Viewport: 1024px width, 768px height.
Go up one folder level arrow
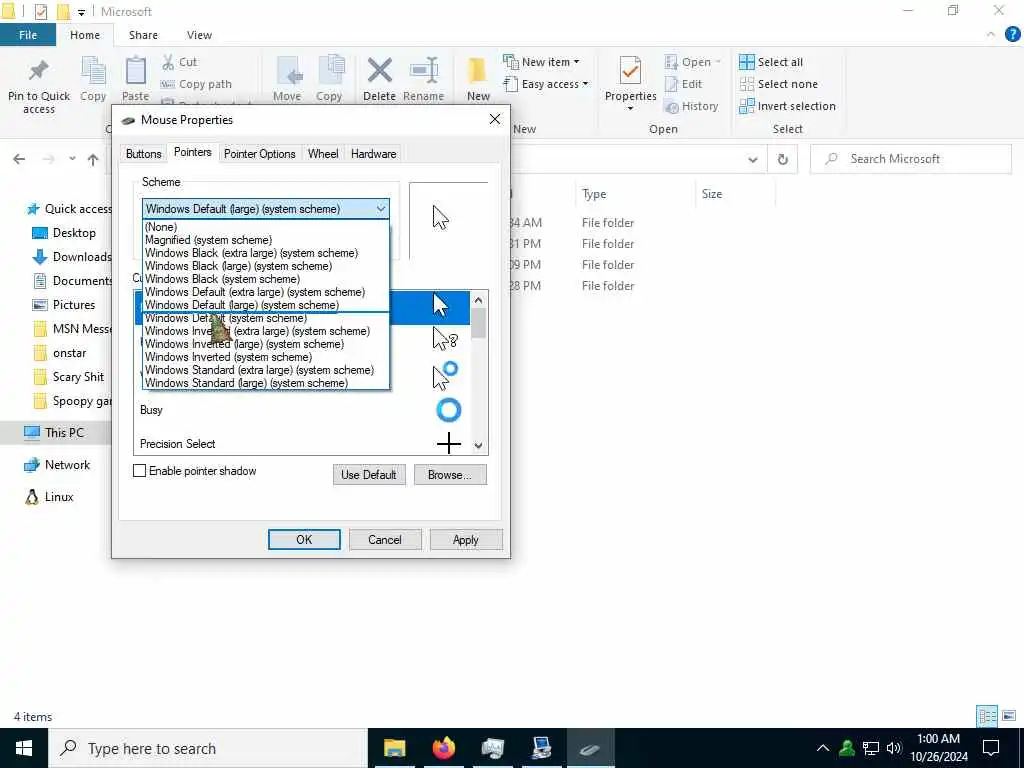click(x=93, y=159)
